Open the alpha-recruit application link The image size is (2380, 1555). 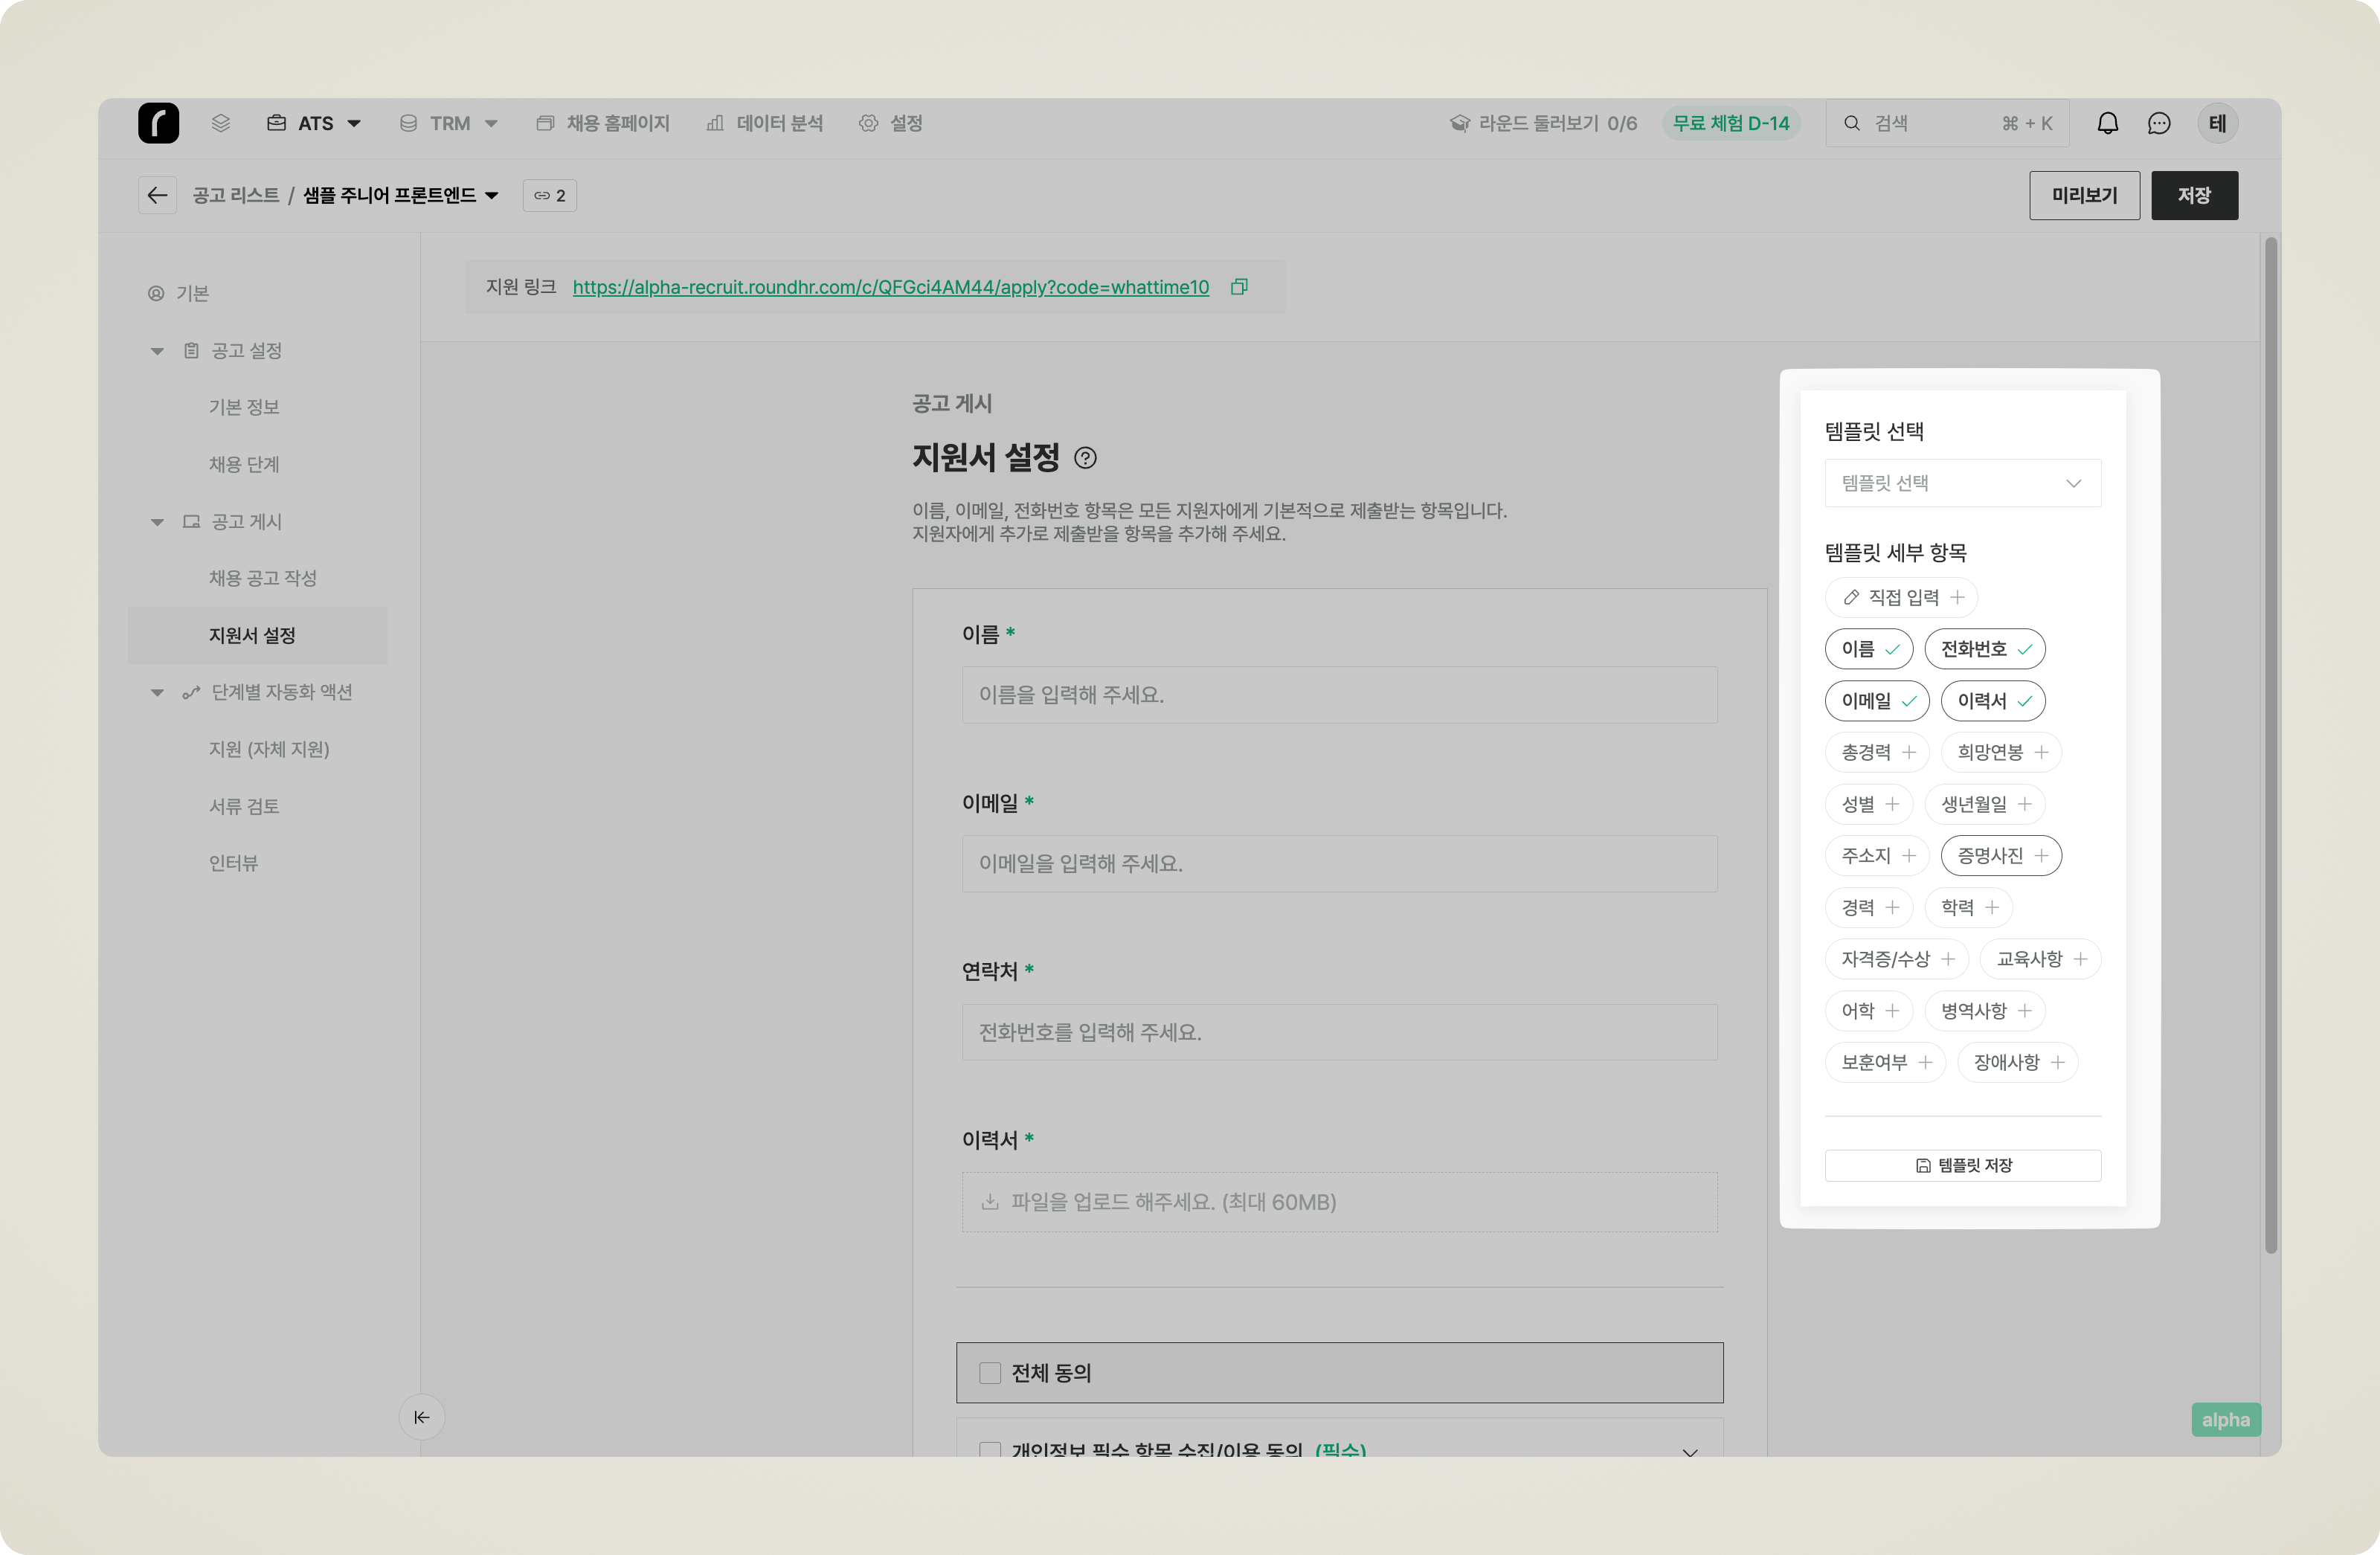pos(890,287)
